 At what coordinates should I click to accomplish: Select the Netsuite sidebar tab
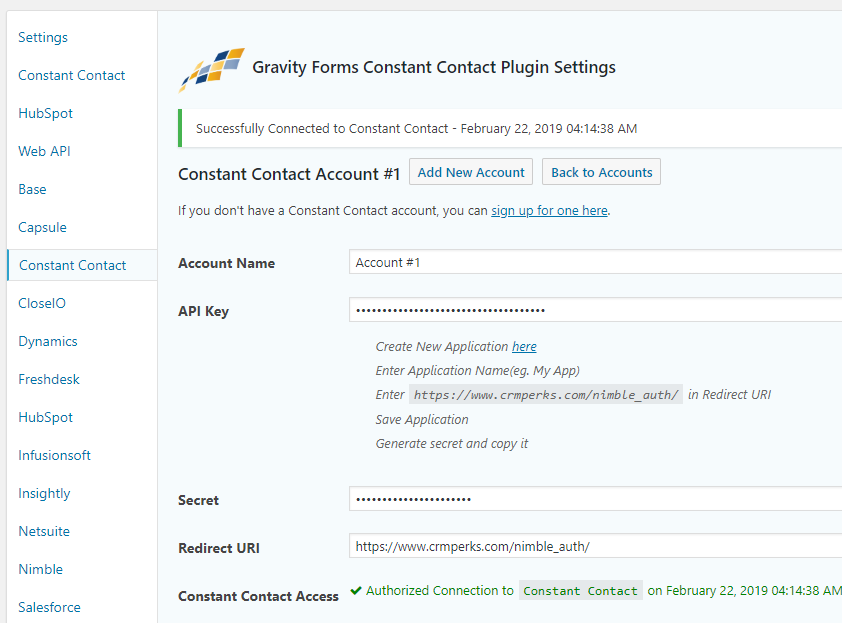[44, 532]
